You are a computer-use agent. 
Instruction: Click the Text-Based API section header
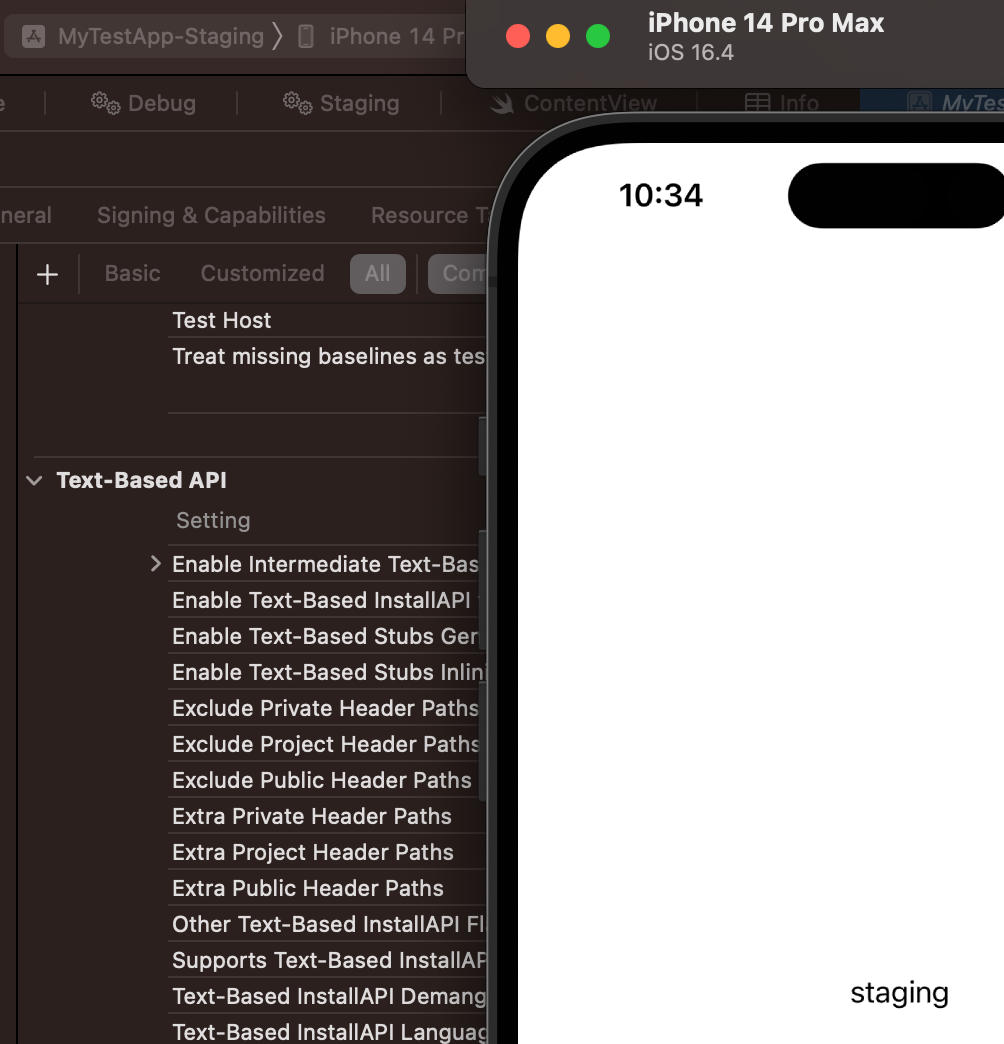pos(141,480)
